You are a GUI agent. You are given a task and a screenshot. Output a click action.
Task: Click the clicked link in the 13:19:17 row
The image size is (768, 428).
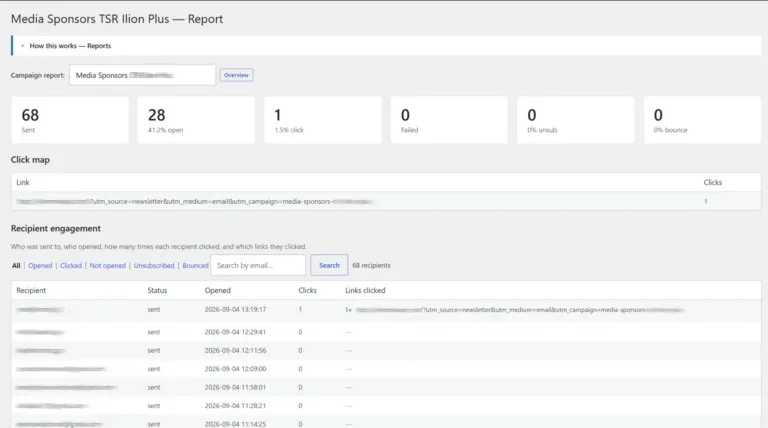click(519, 310)
